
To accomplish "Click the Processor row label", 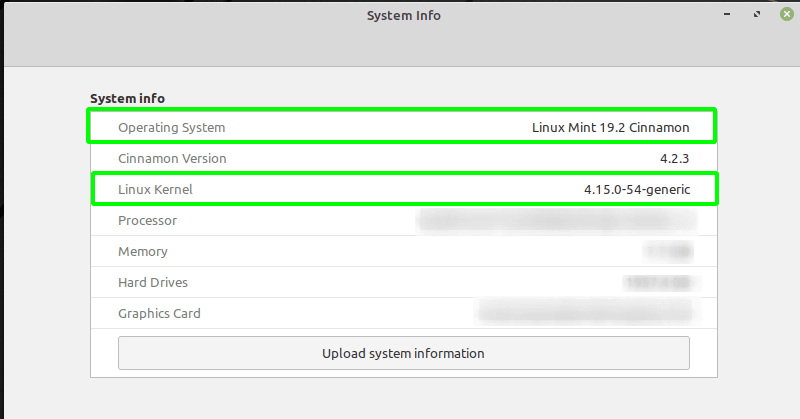I will click(147, 220).
